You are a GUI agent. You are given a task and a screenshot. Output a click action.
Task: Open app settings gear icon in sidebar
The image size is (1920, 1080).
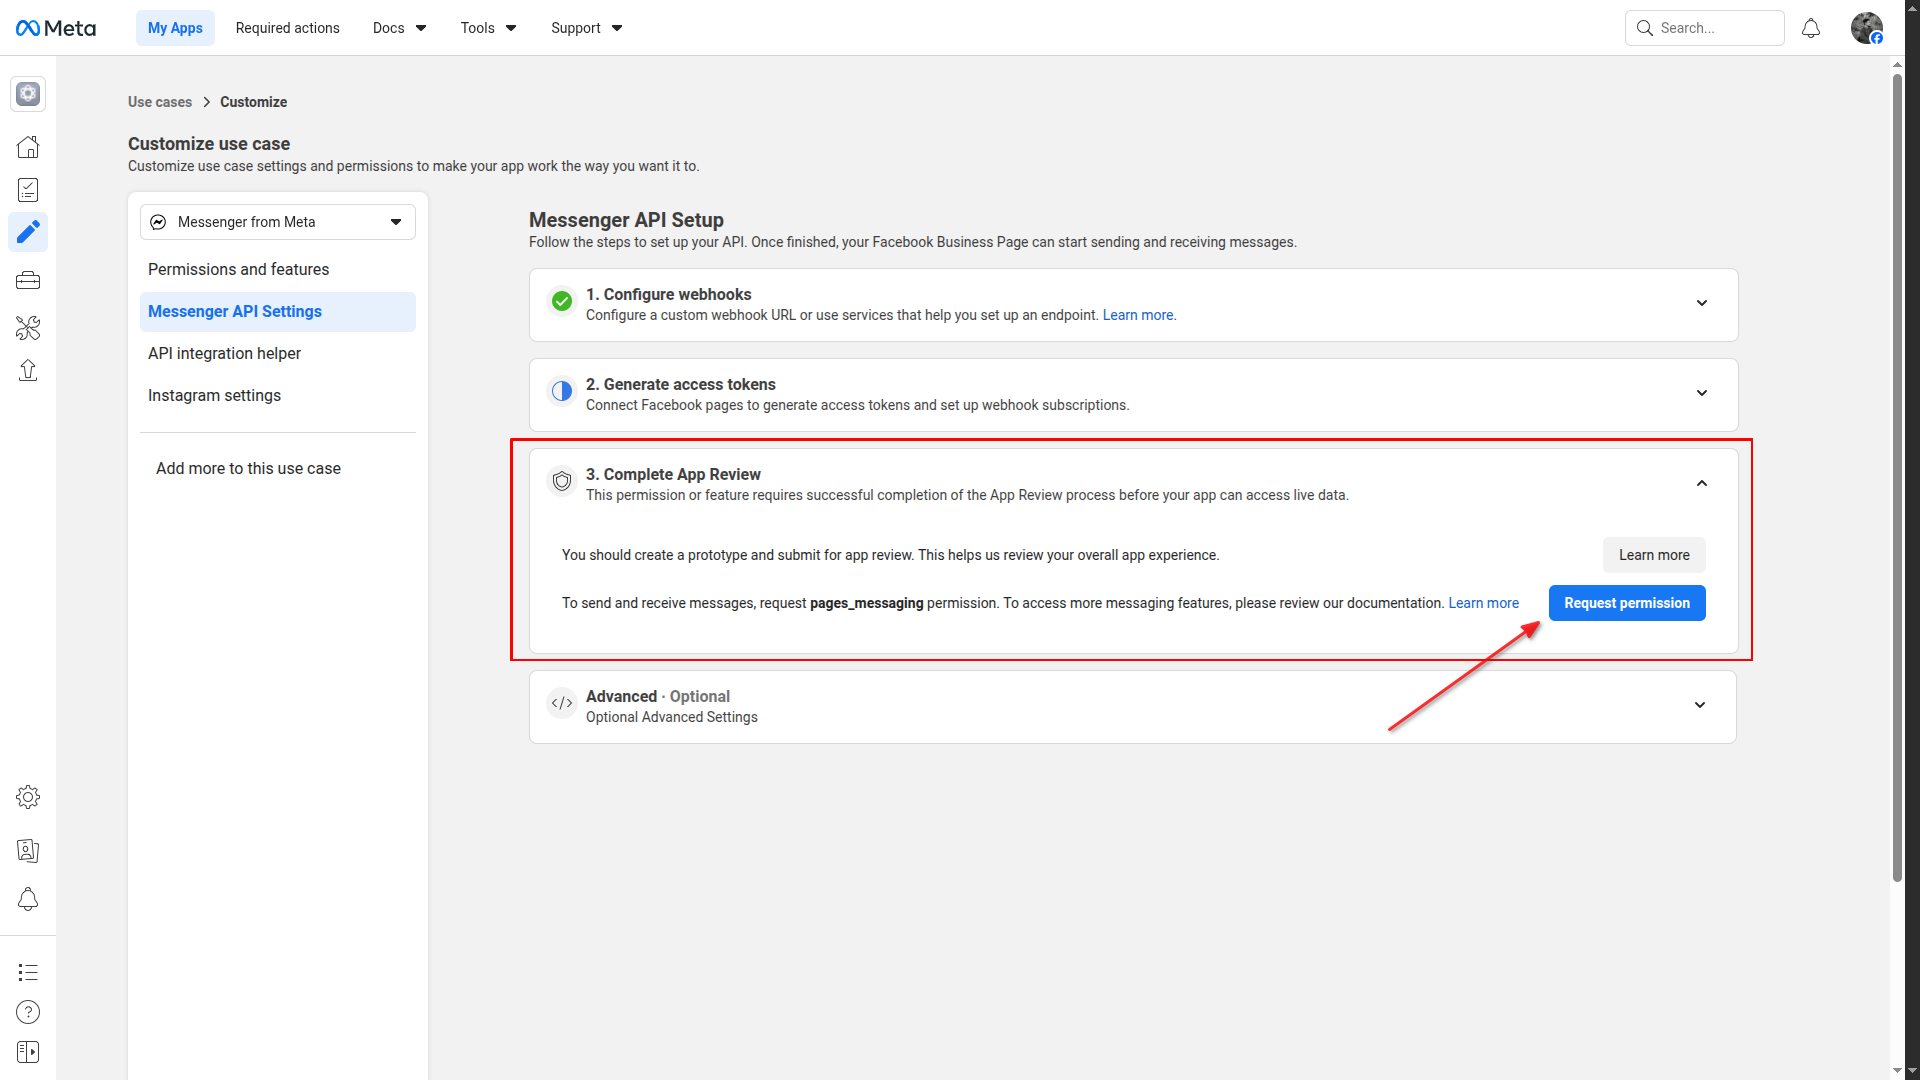coord(28,797)
